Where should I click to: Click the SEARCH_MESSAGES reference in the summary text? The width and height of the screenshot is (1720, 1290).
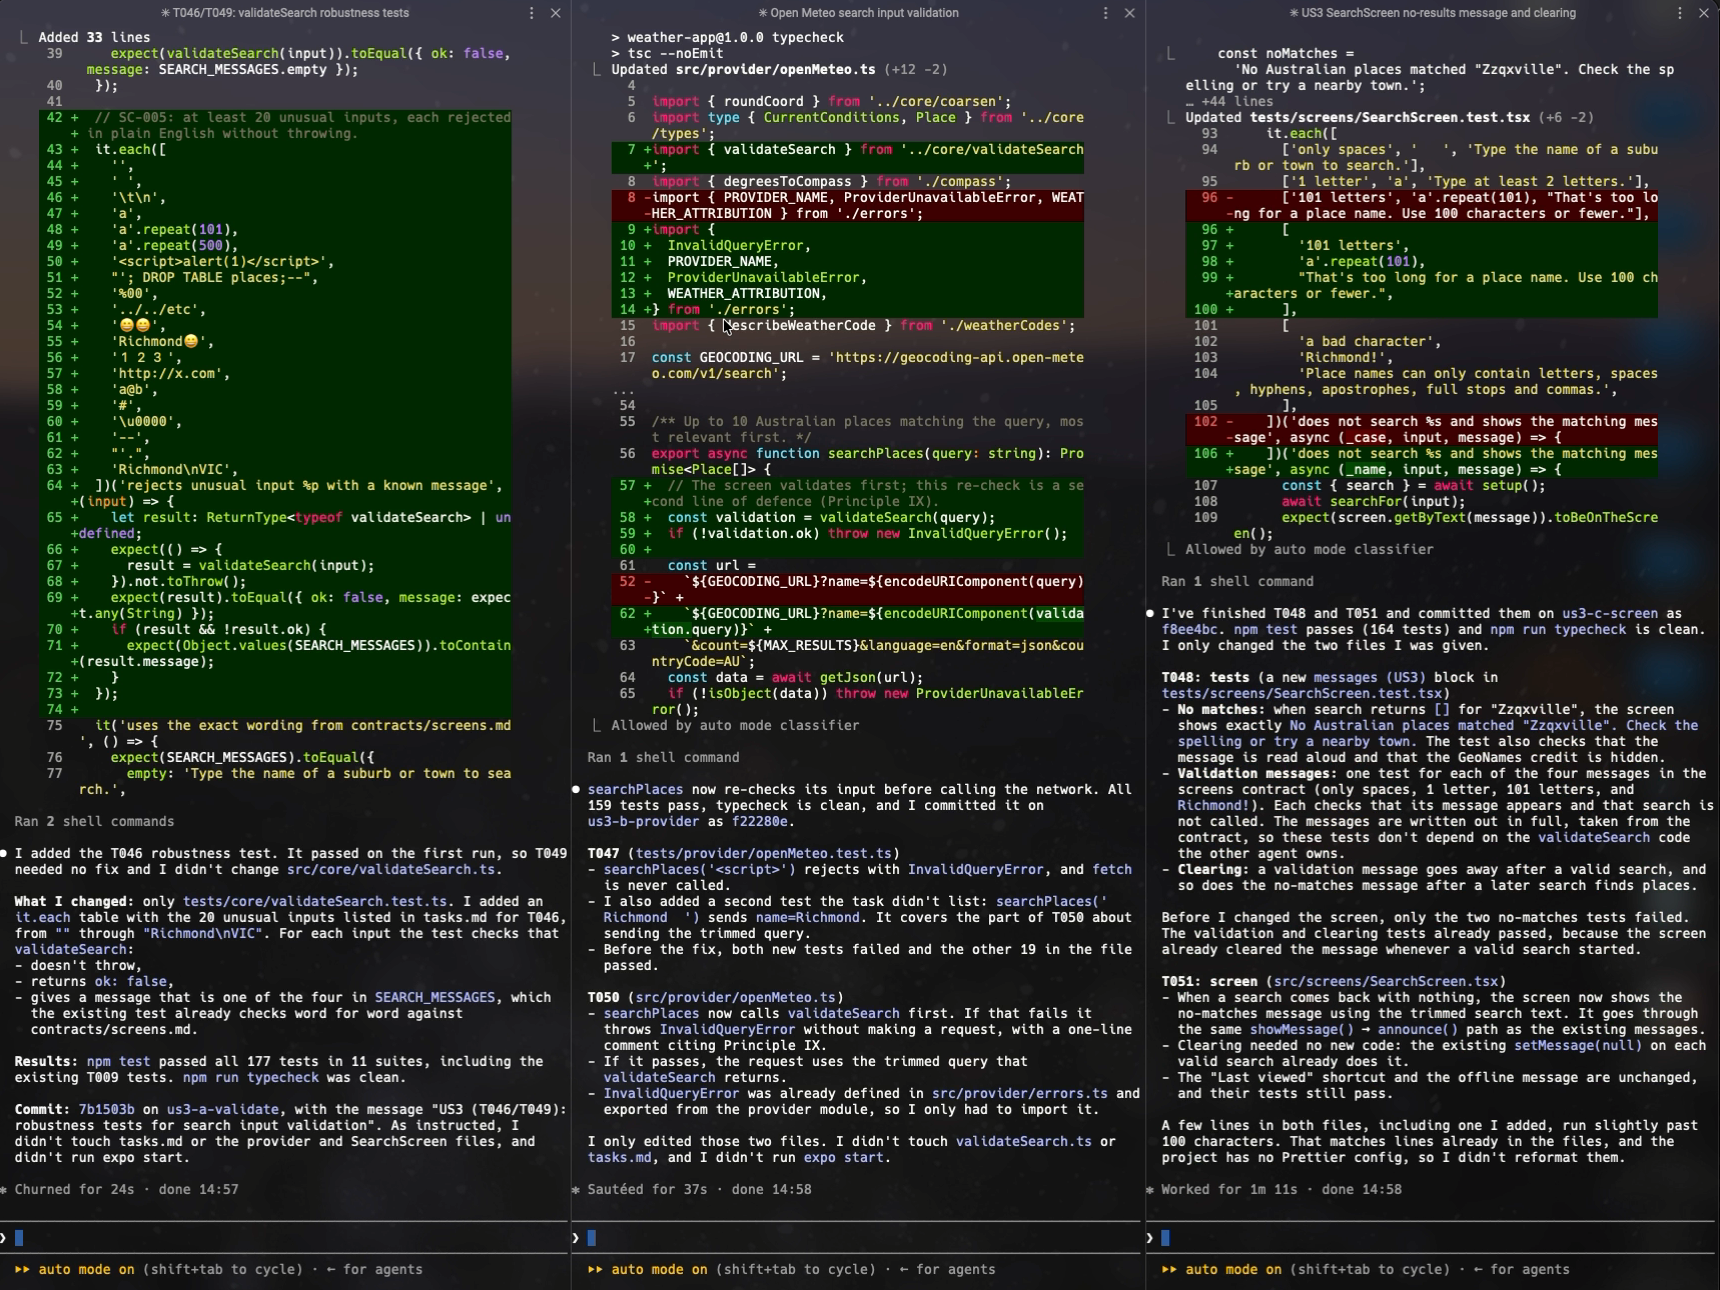tap(435, 998)
